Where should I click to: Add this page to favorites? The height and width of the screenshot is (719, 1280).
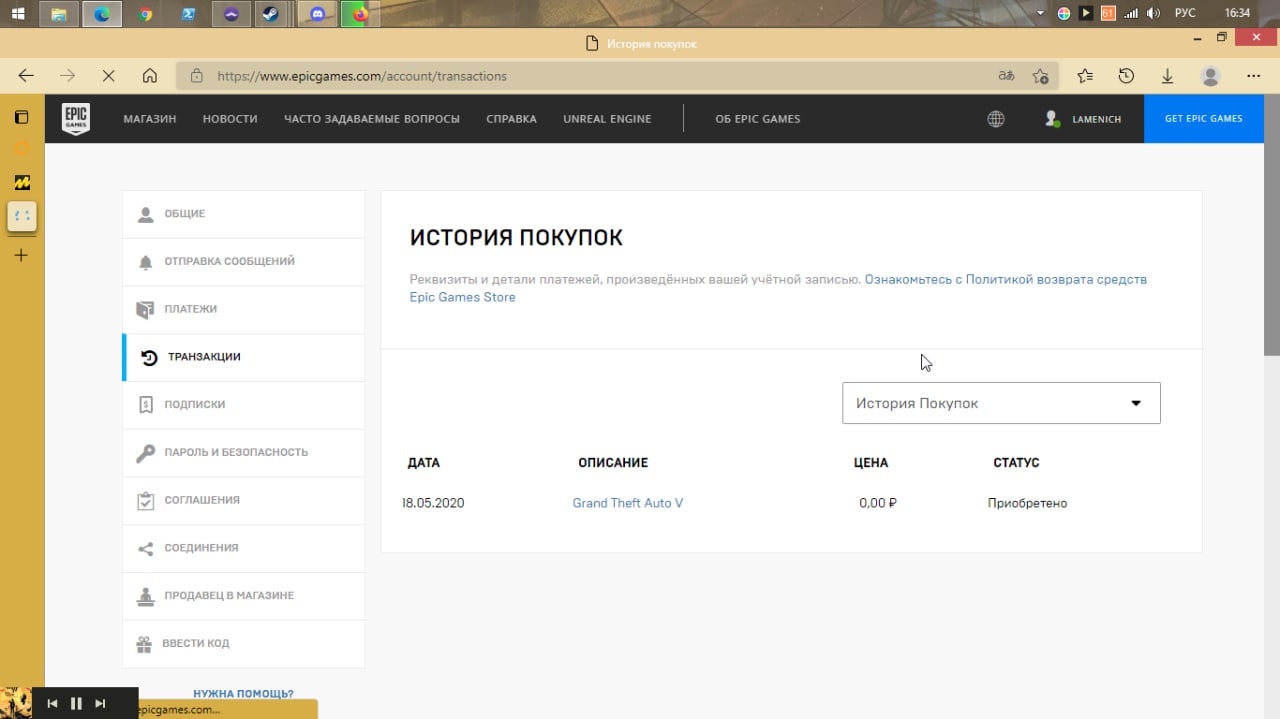pos(1041,76)
